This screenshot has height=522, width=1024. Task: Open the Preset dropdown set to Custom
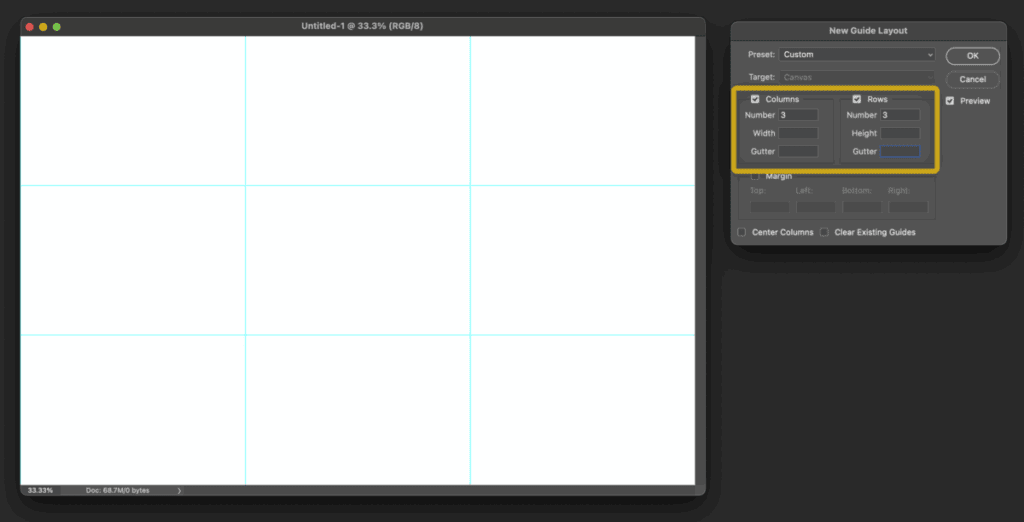click(857, 55)
